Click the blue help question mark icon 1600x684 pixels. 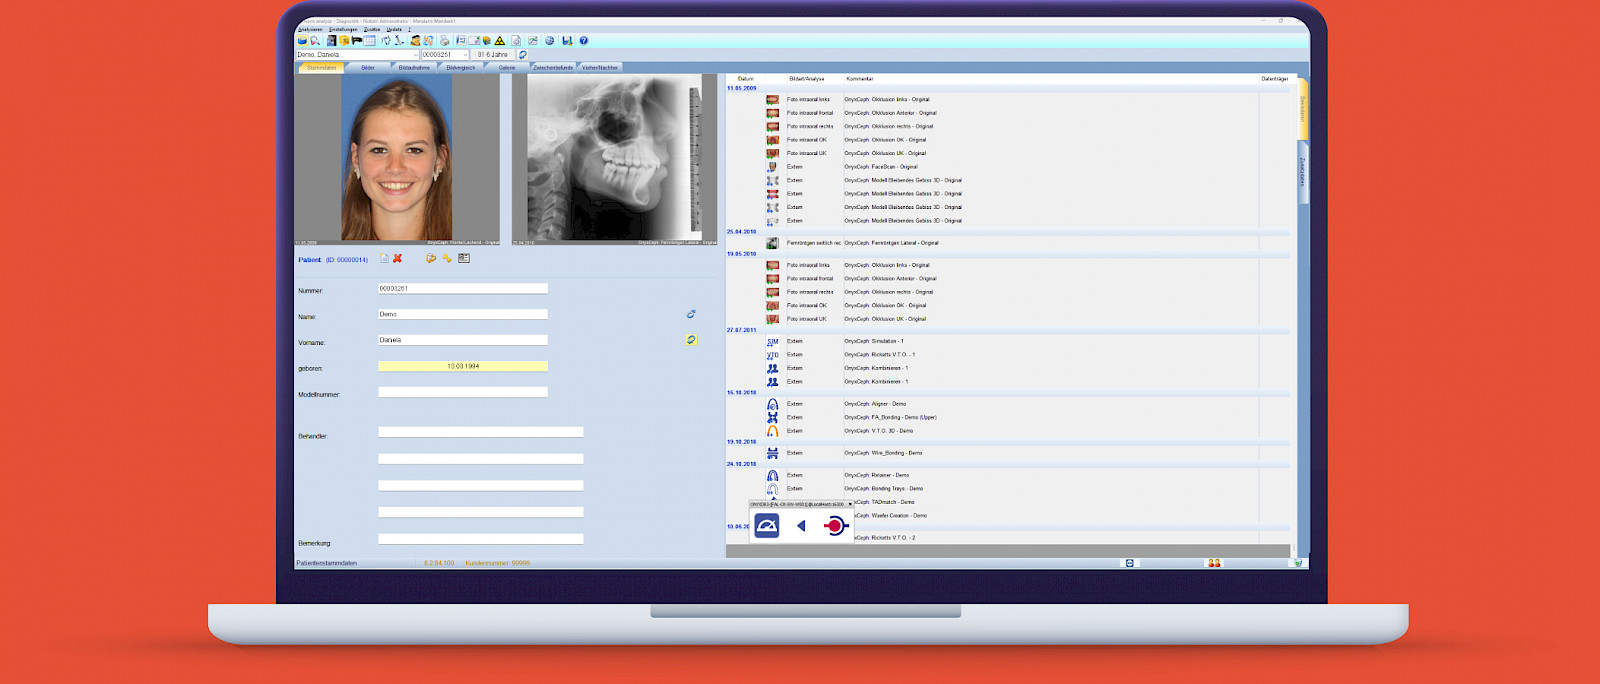(x=584, y=41)
